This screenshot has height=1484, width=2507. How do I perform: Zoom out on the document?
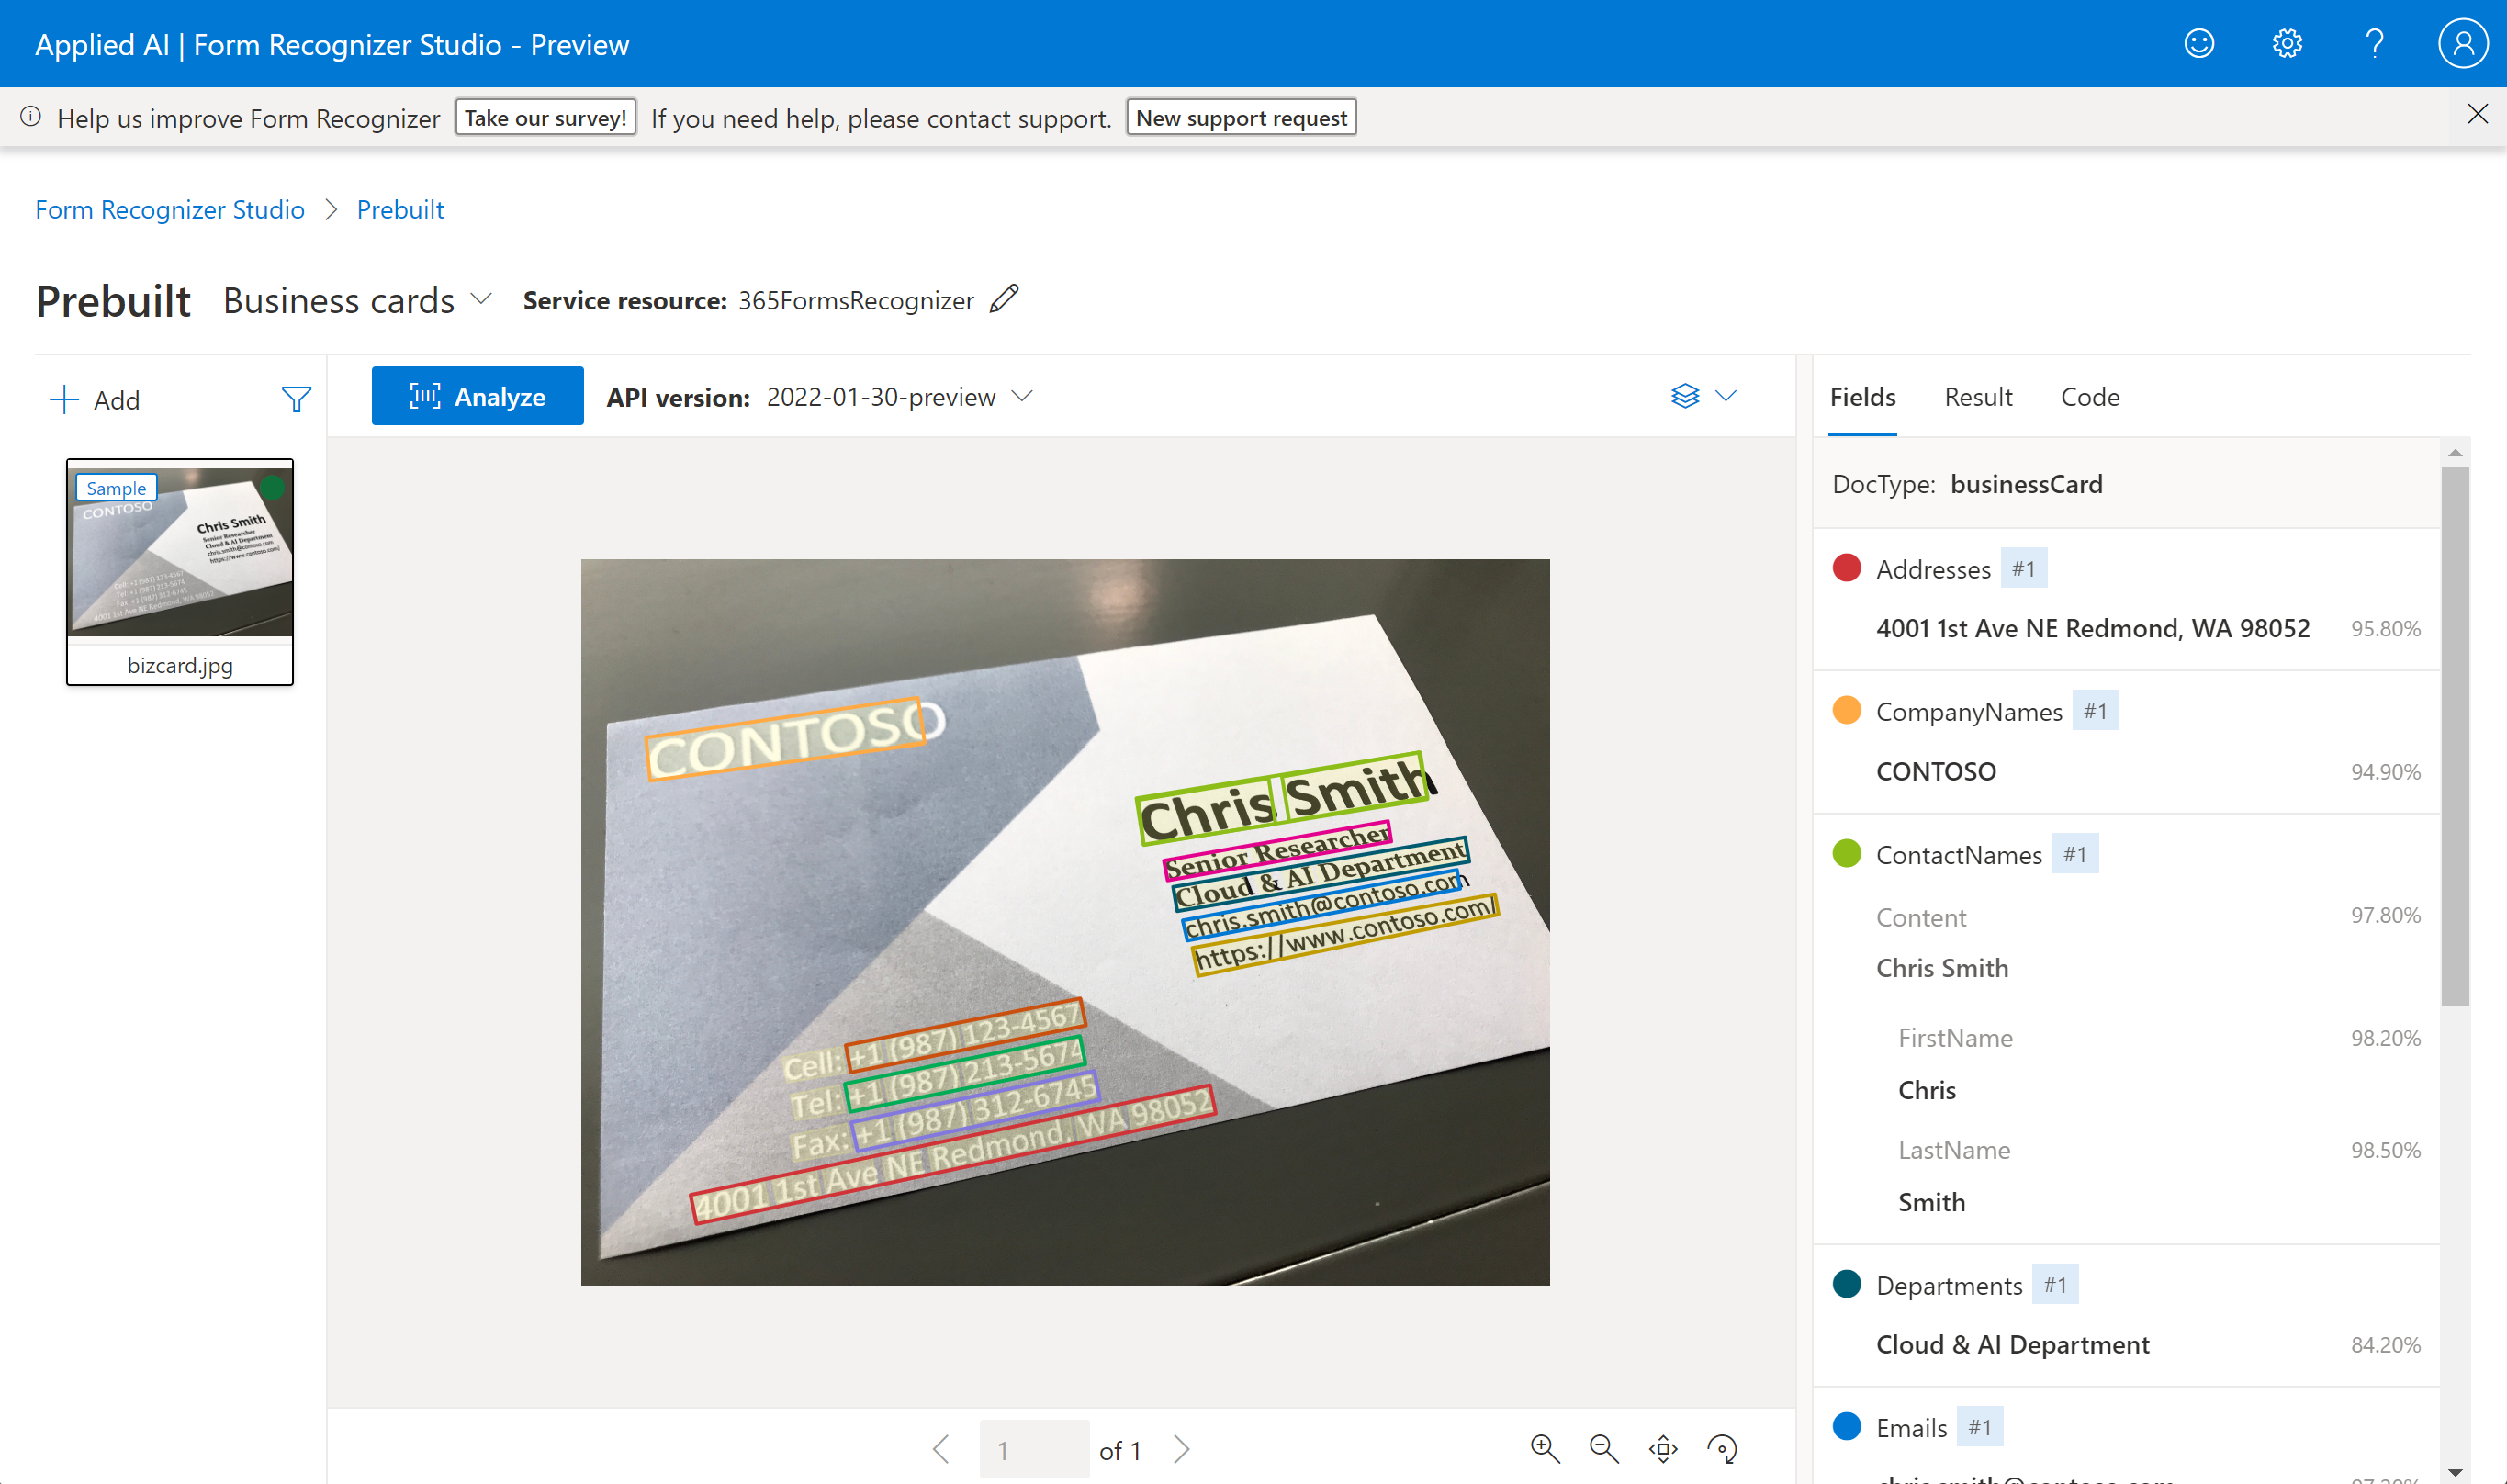tap(1604, 1449)
